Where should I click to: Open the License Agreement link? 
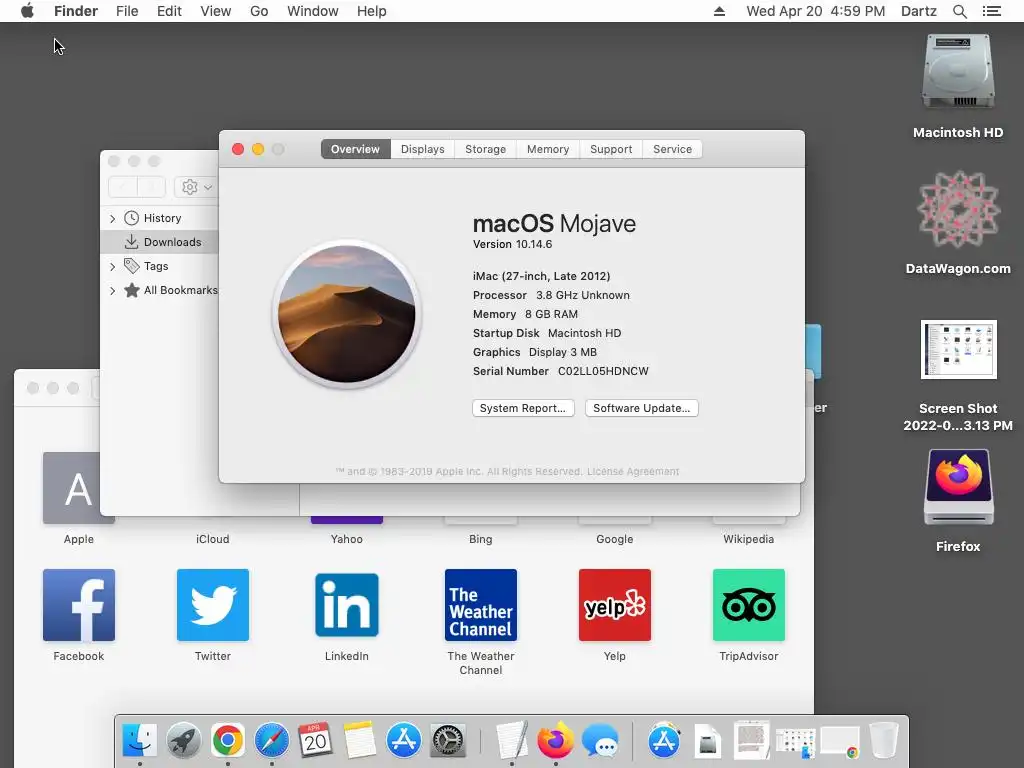[633, 472]
